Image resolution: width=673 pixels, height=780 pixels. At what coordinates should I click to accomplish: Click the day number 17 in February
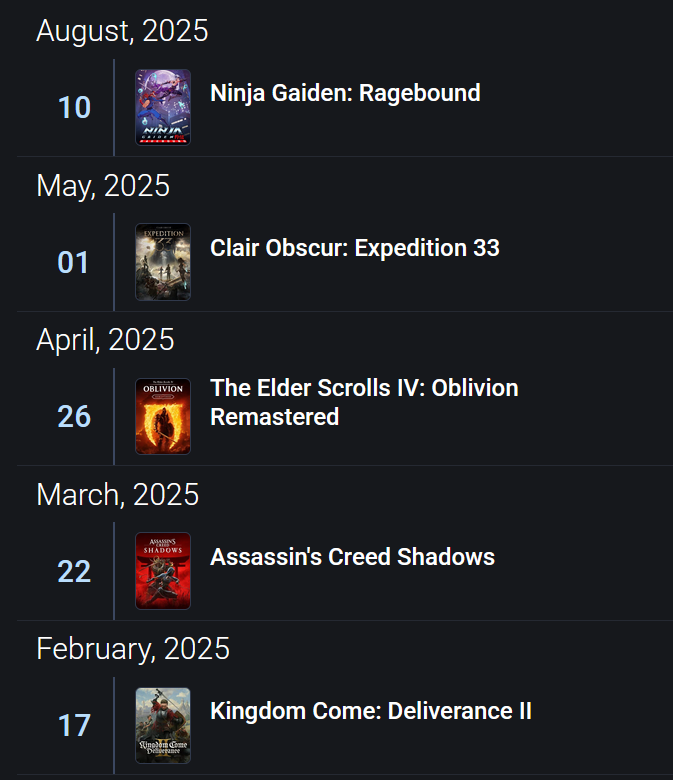point(74,725)
